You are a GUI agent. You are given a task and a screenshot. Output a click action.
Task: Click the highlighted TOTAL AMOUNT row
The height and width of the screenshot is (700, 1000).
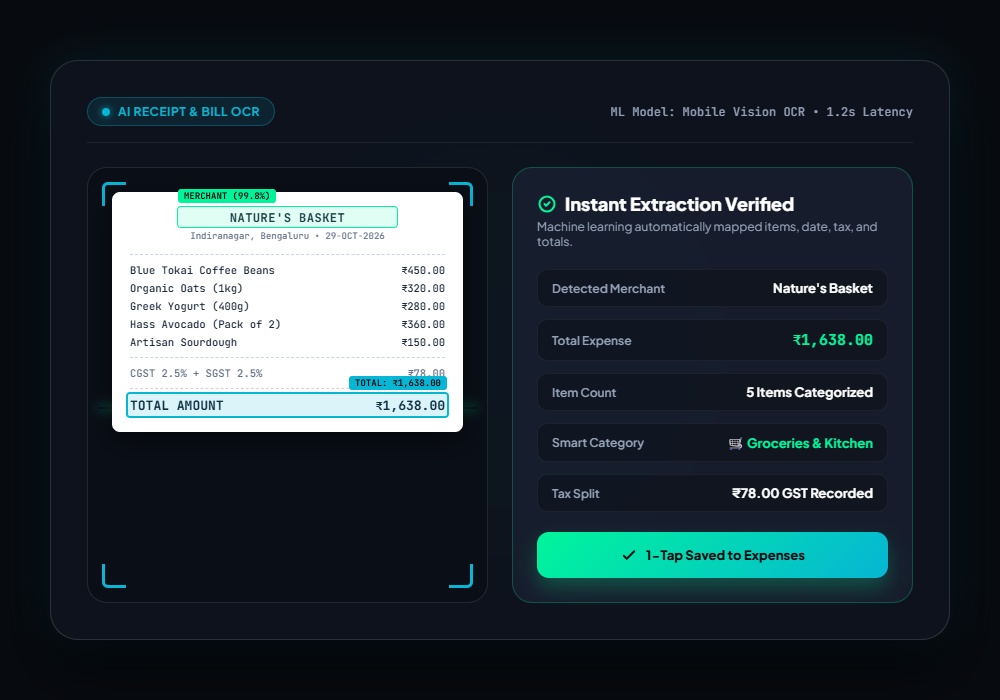(x=287, y=405)
